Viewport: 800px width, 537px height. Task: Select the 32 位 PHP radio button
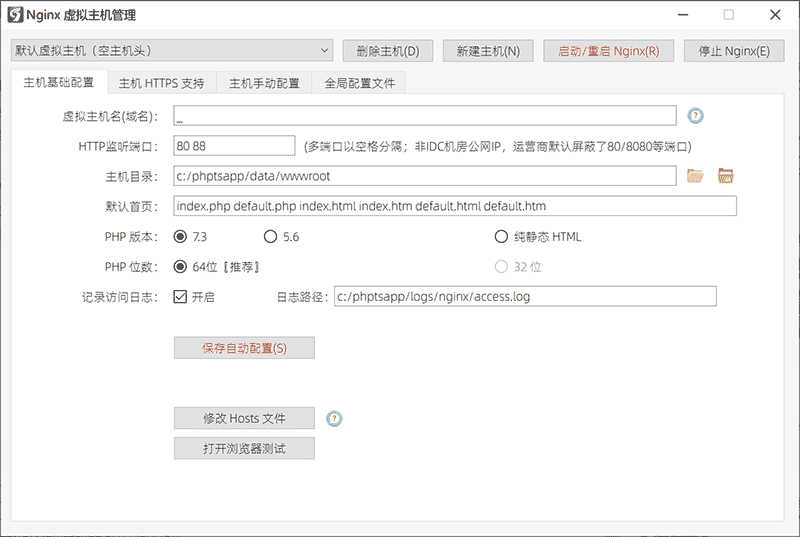tap(501, 267)
